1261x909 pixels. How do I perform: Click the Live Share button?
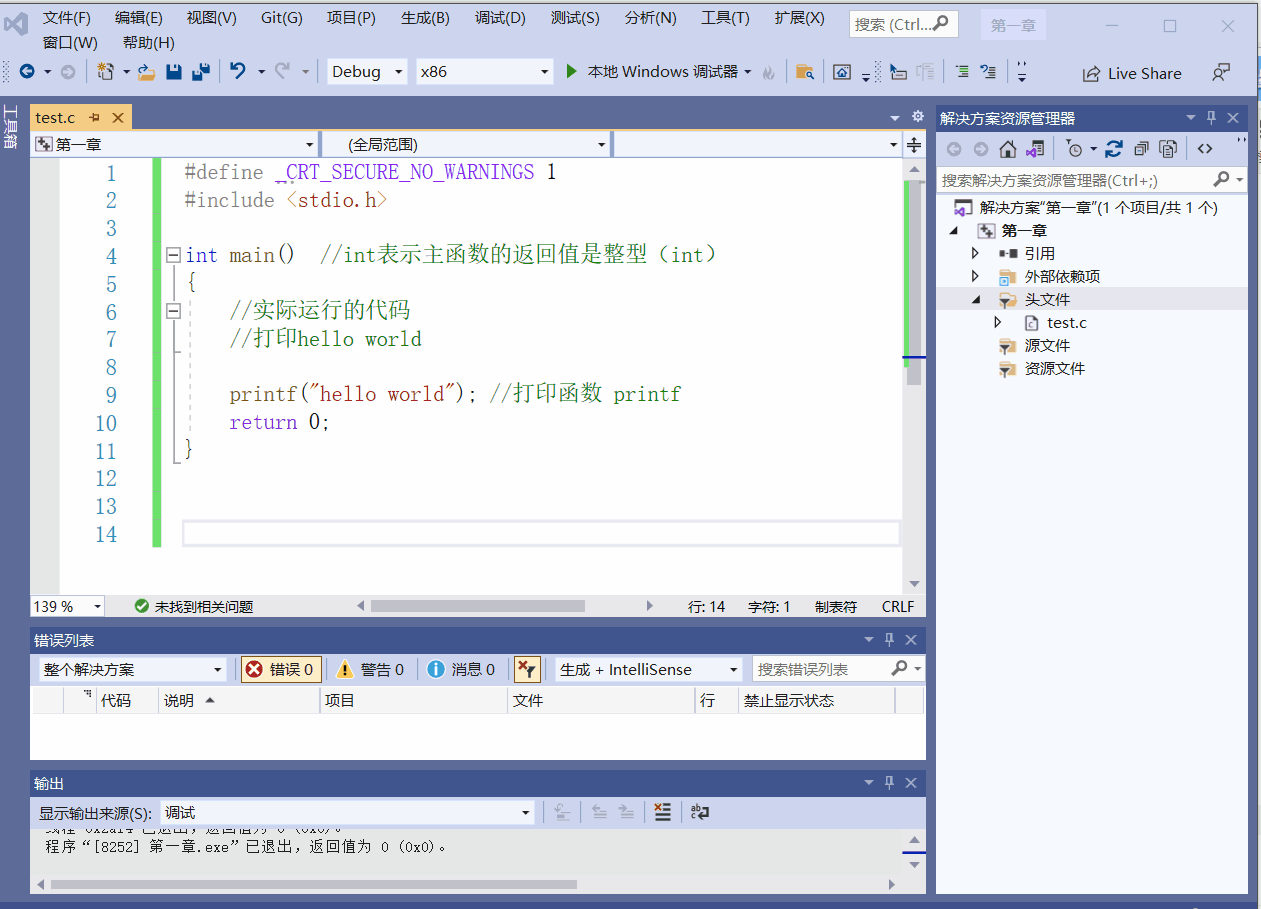click(1132, 73)
